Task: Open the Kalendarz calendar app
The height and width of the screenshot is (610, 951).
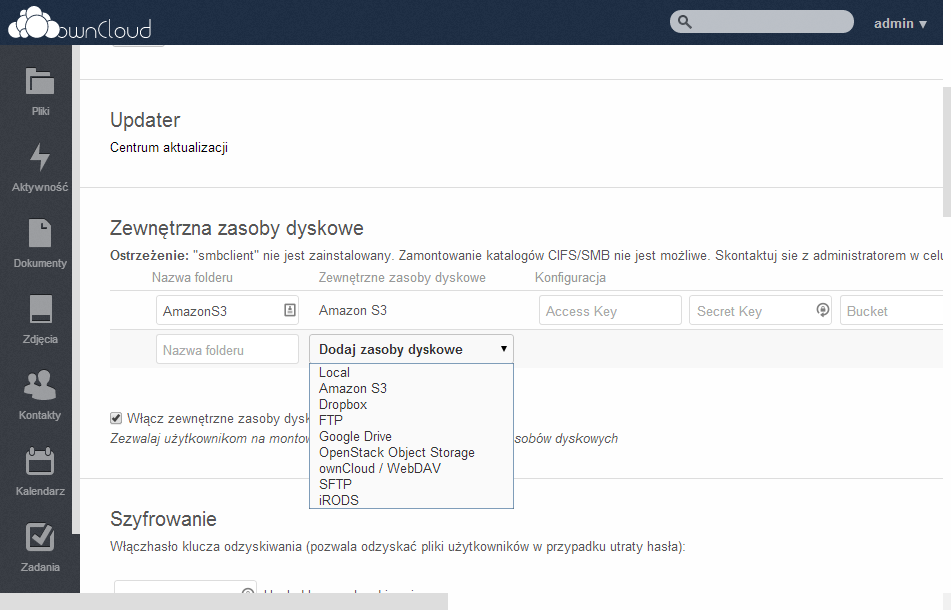Action: pos(40,471)
